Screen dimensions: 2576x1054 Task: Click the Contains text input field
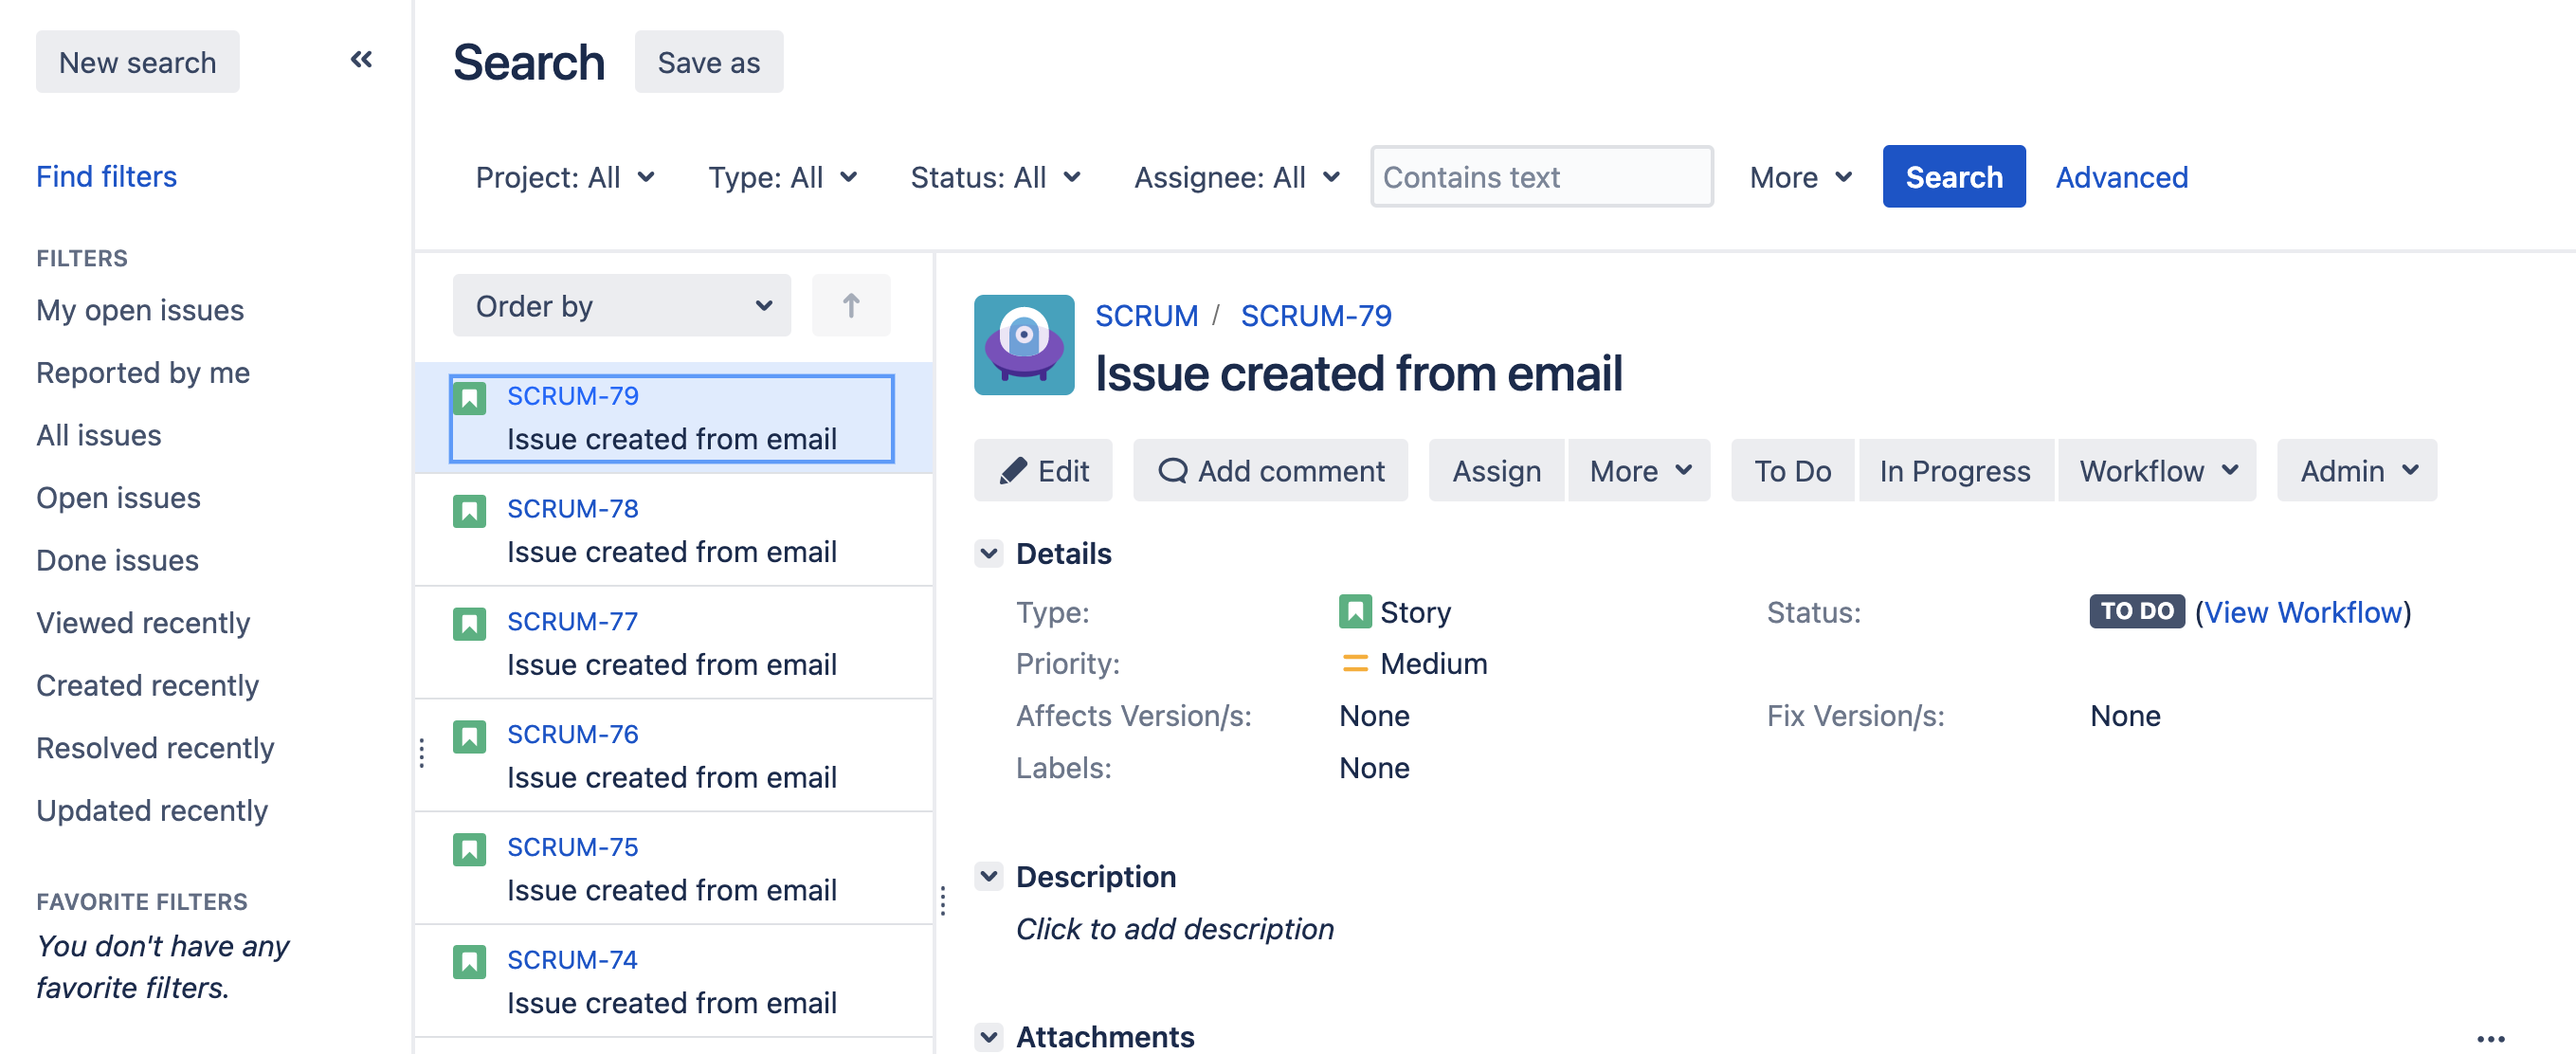pos(1541,177)
